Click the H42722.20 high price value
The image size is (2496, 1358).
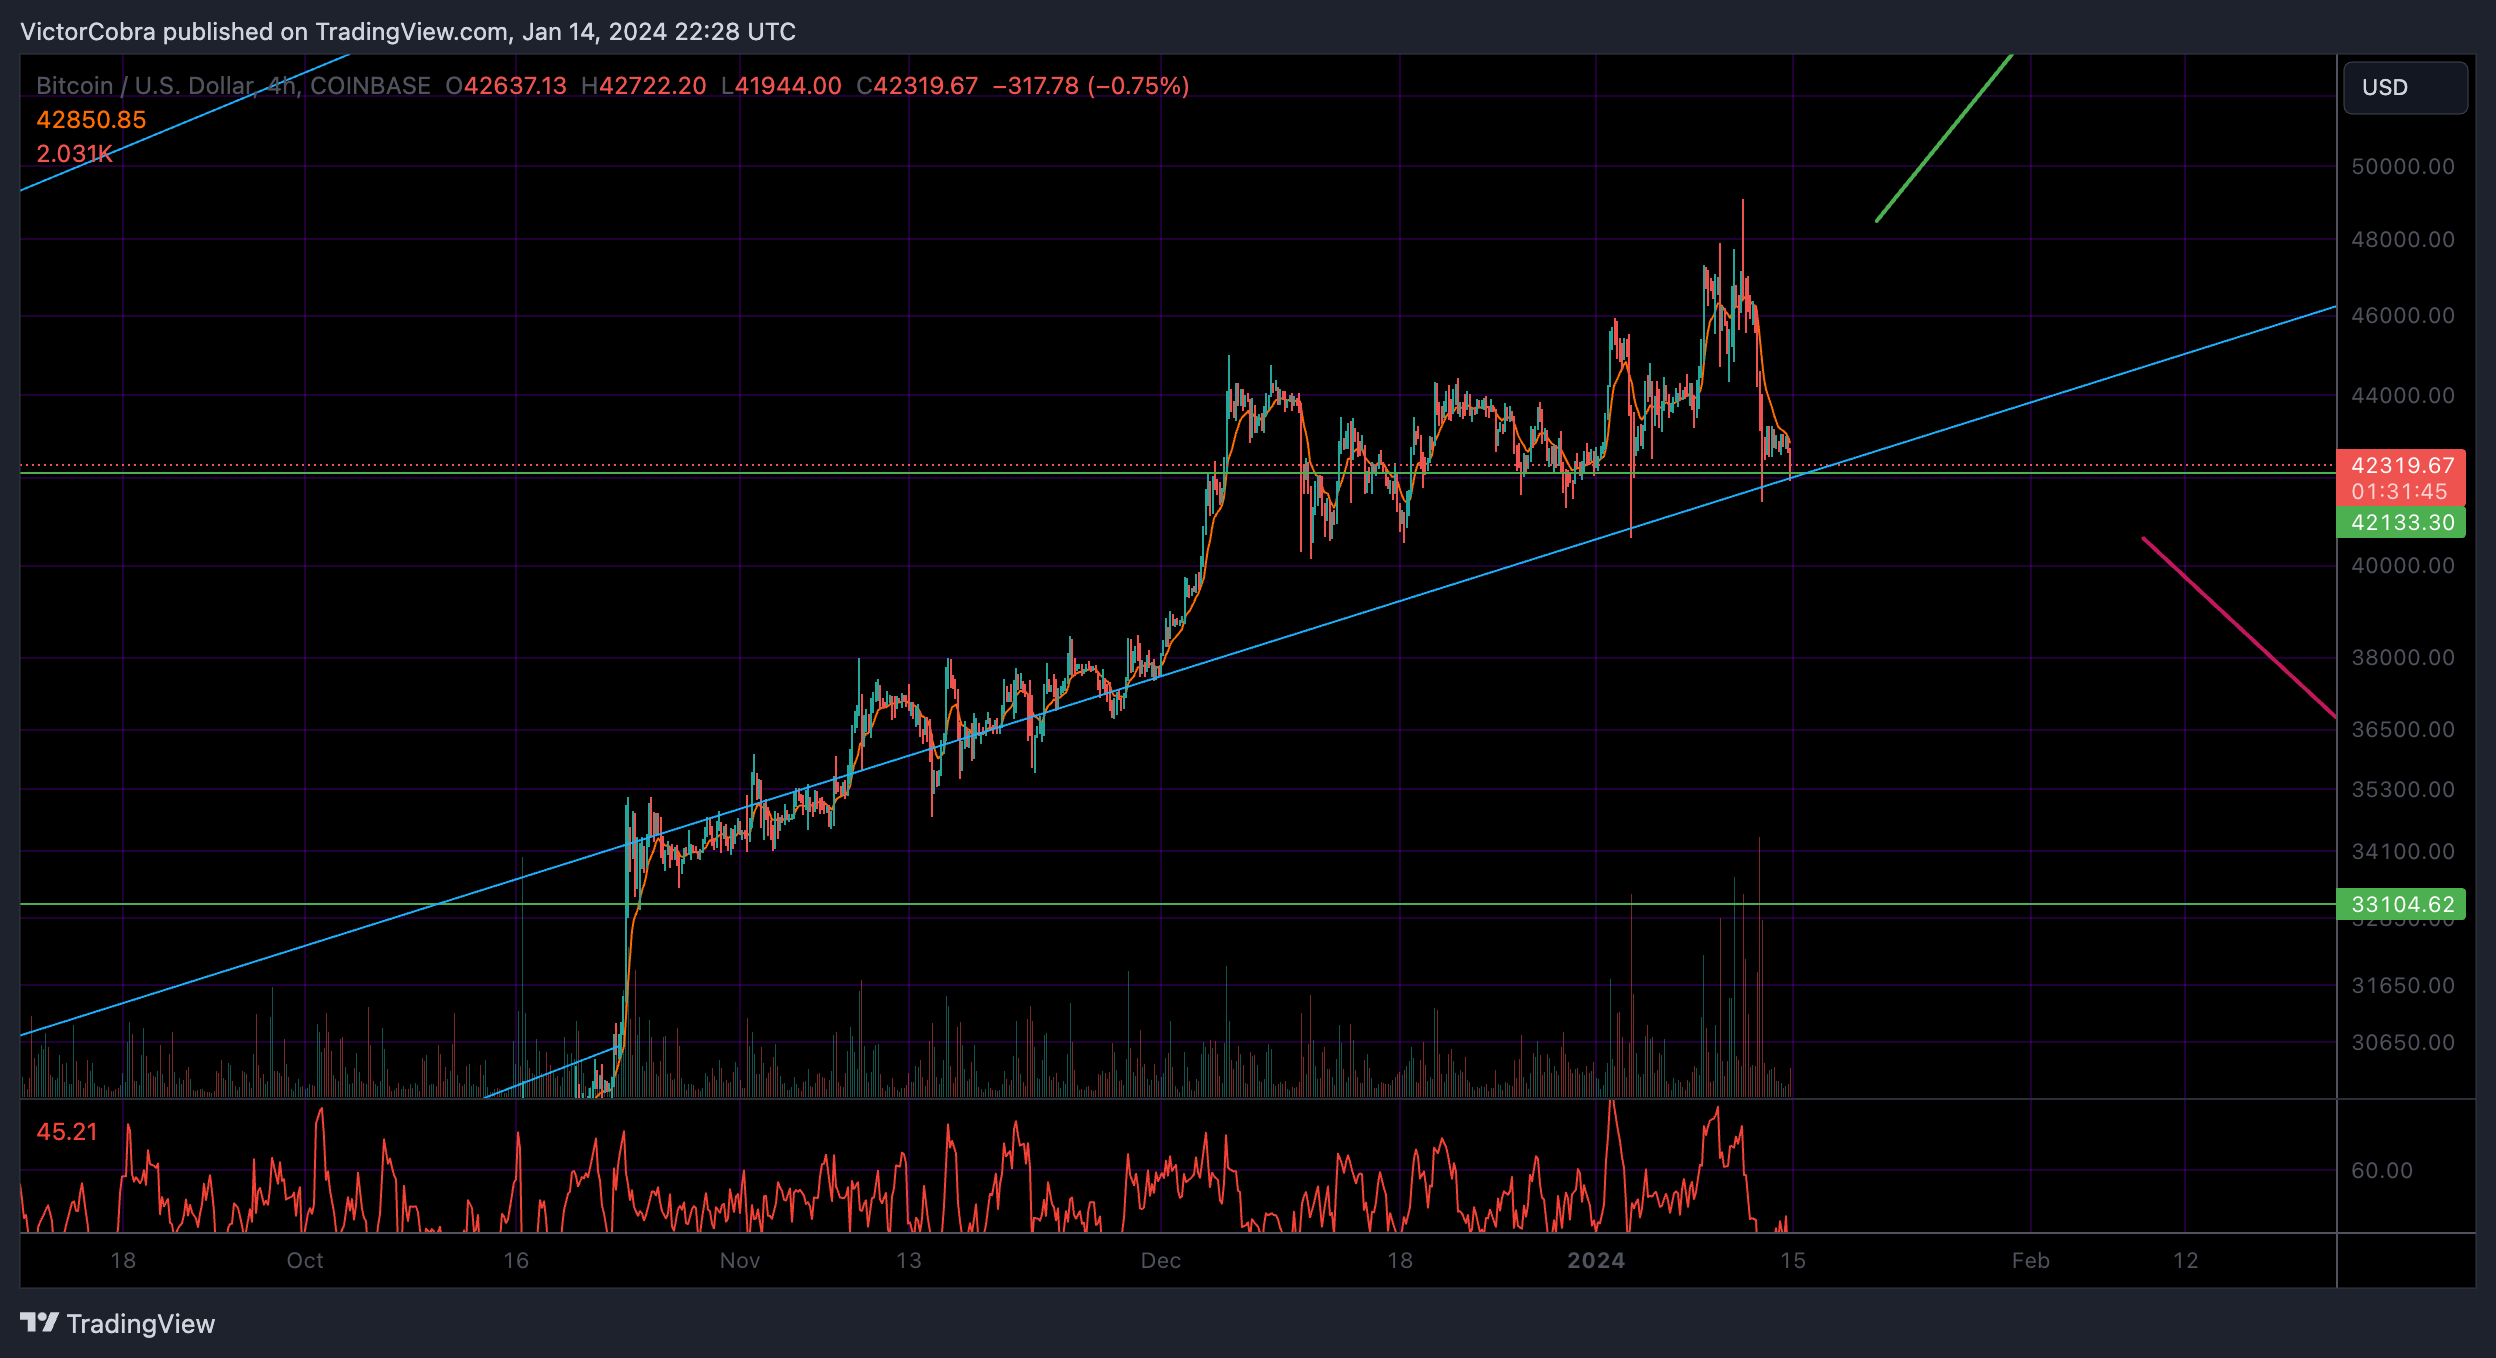644,86
